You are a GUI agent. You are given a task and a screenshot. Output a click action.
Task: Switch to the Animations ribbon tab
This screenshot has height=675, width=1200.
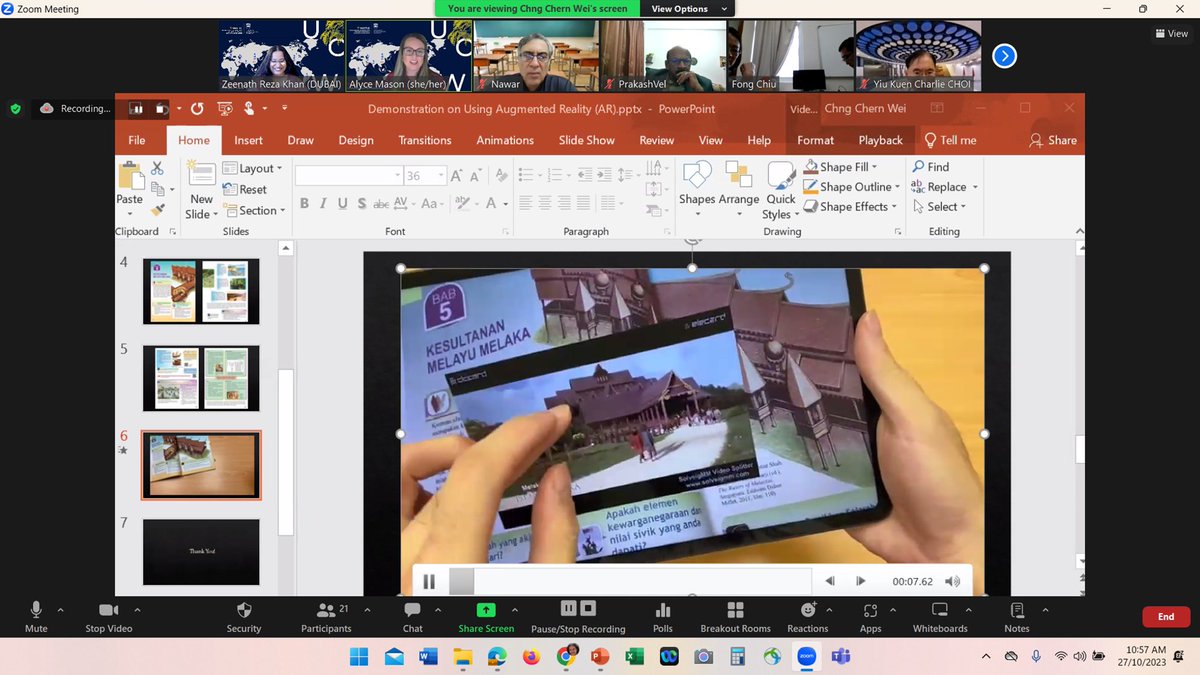tap(504, 140)
